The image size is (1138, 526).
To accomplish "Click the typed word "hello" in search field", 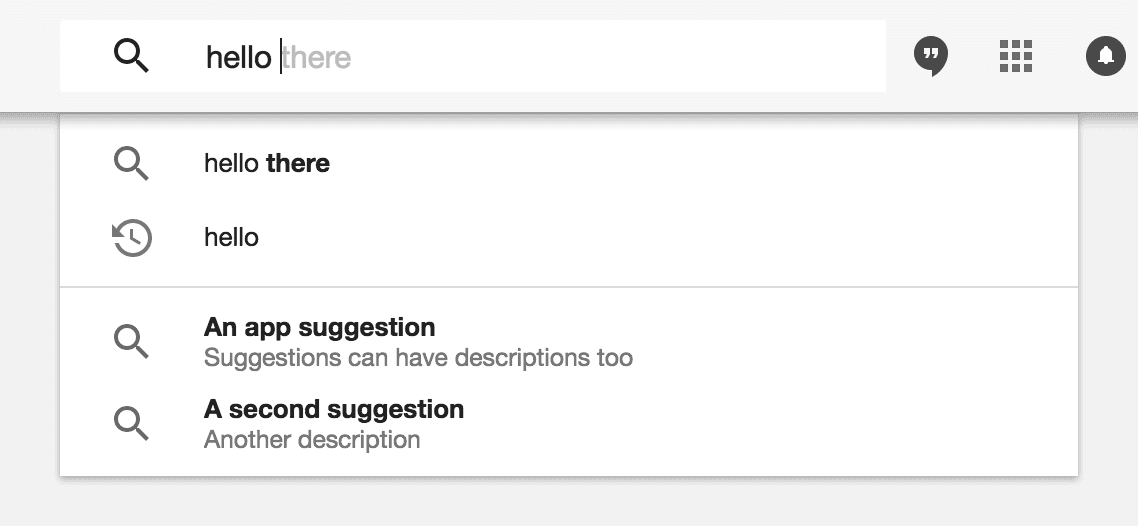I will coord(238,57).
